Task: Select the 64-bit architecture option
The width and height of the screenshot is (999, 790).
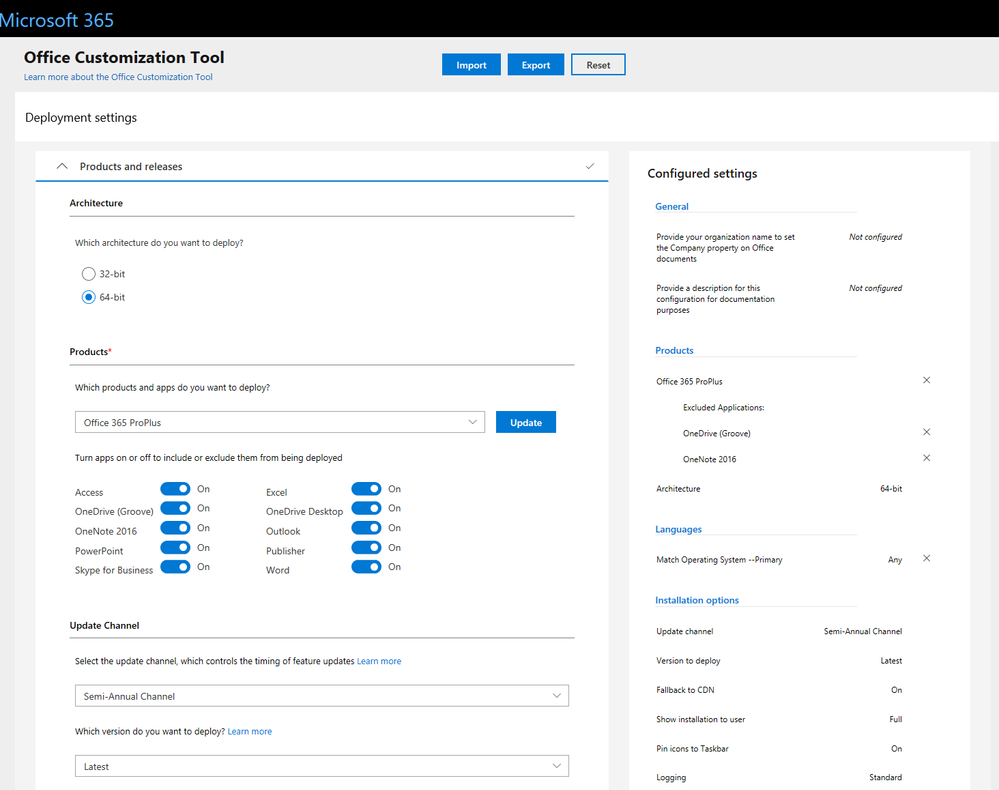Action: pyautogui.click(x=89, y=297)
